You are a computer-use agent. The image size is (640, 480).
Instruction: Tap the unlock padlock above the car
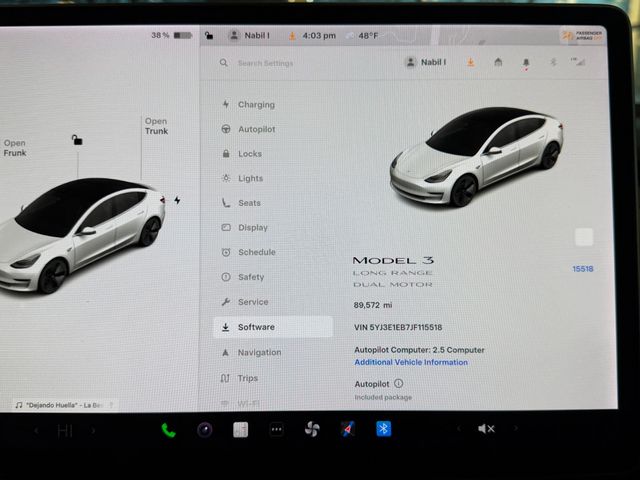[77, 140]
